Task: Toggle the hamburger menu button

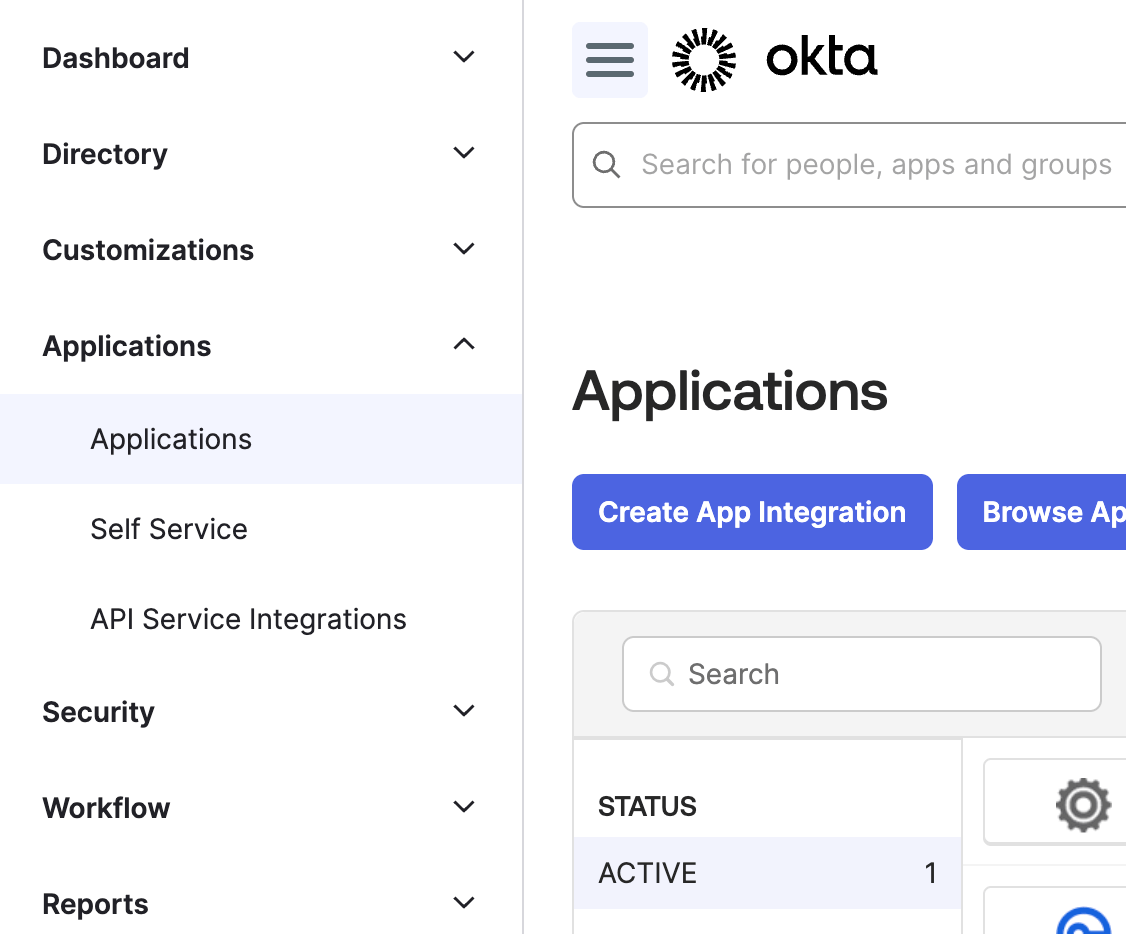Action: click(x=610, y=60)
